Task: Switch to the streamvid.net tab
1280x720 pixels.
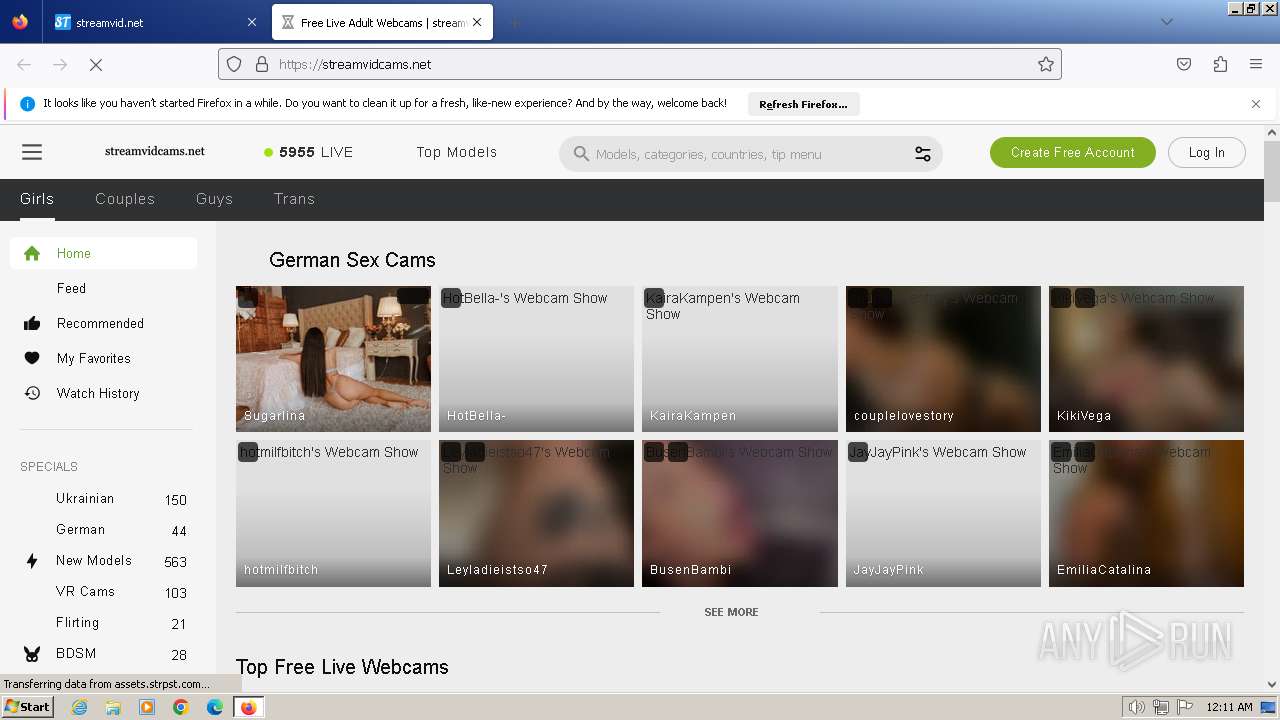Action: pyautogui.click(x=156, y=22)
